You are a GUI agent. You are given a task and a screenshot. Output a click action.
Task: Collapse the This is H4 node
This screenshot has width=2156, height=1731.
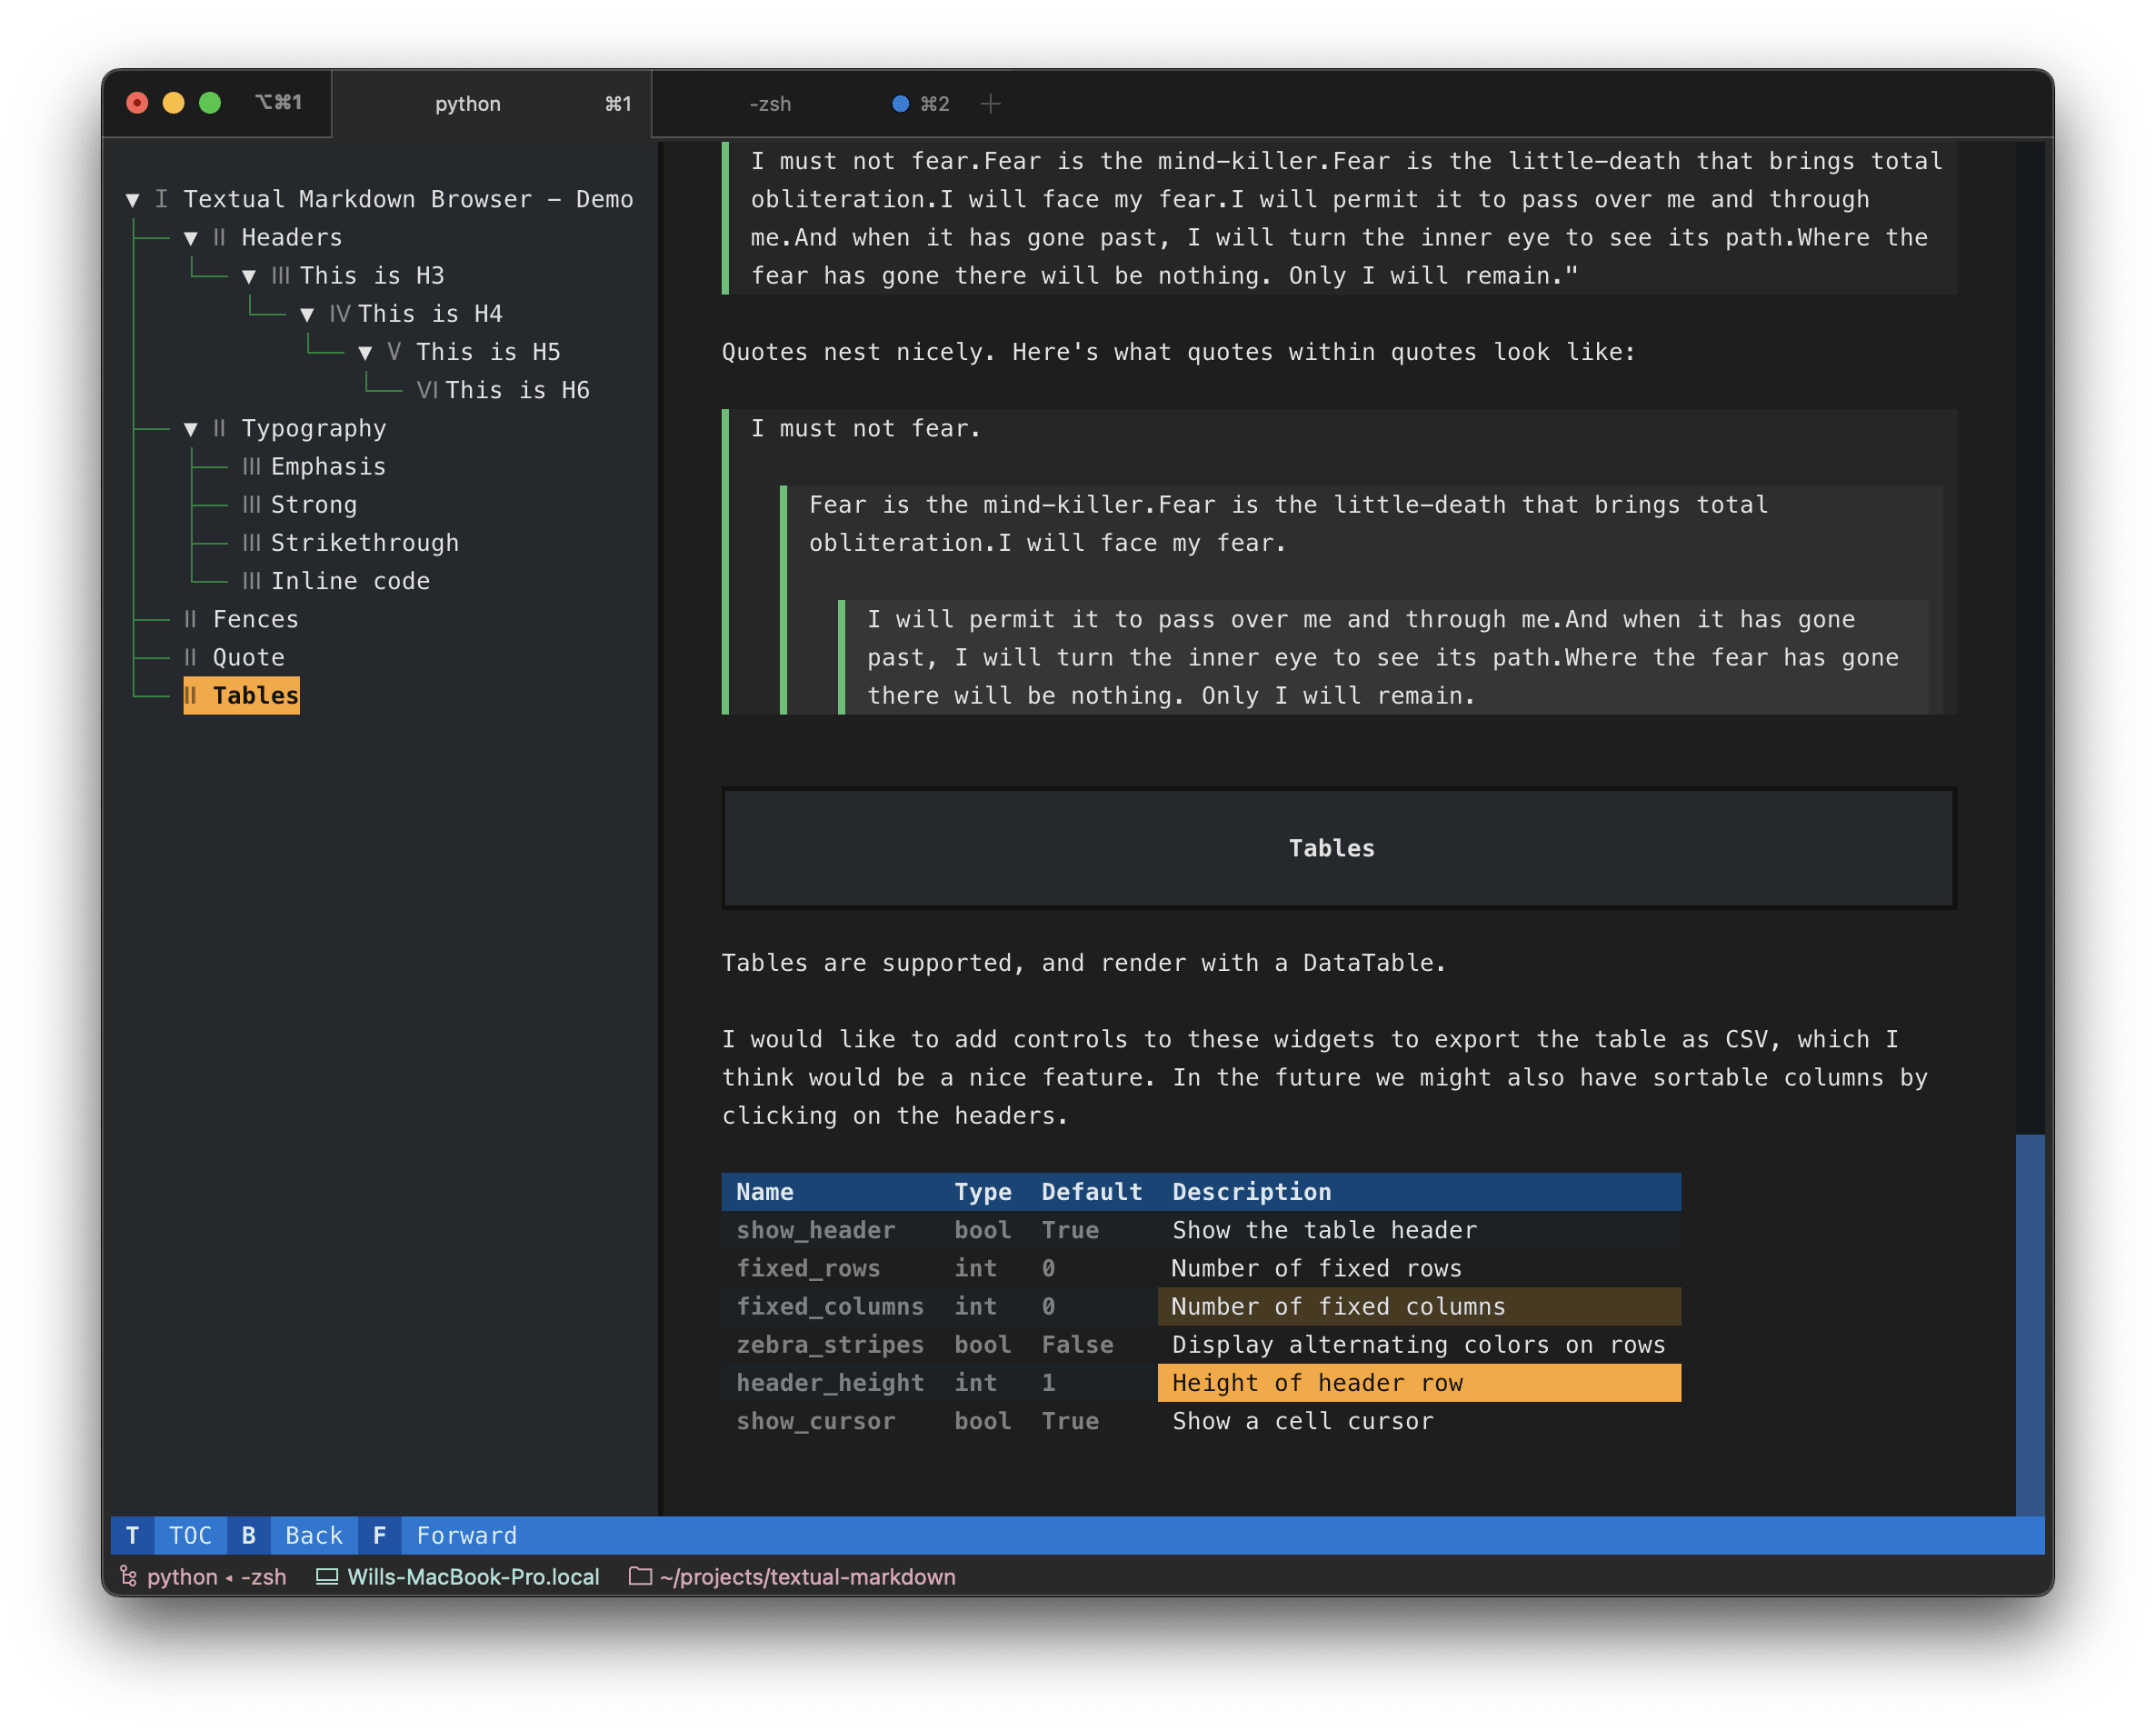point(307,314)
